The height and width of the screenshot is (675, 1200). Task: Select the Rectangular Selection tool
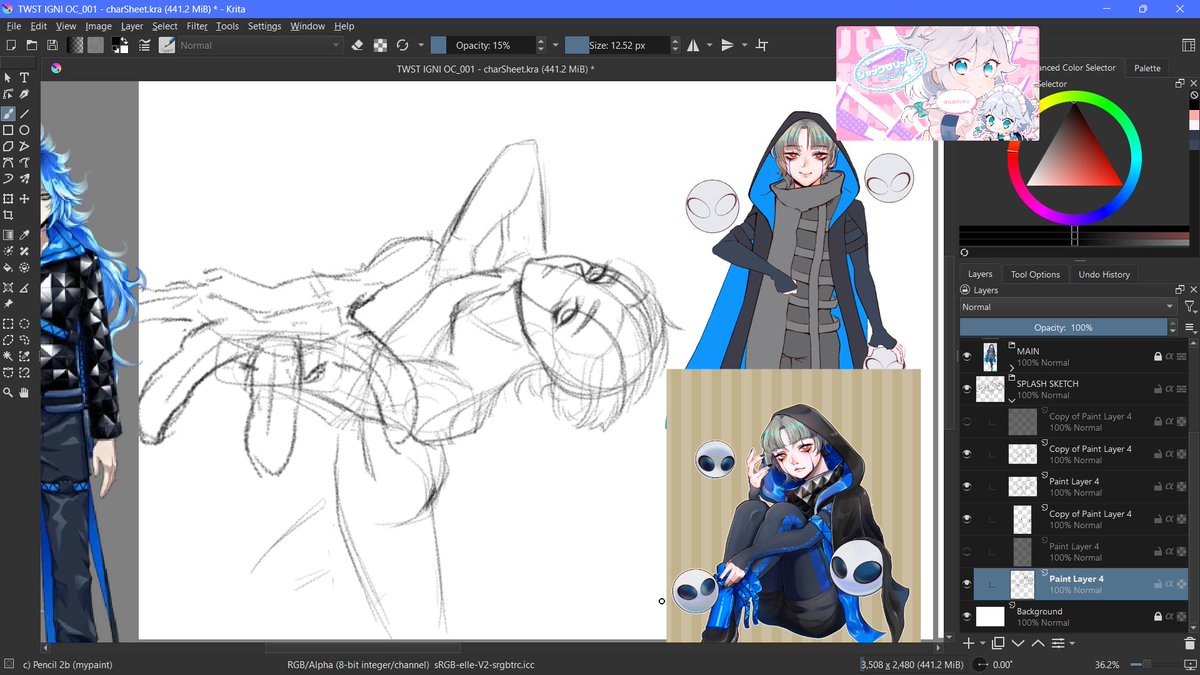click(8, 323)
